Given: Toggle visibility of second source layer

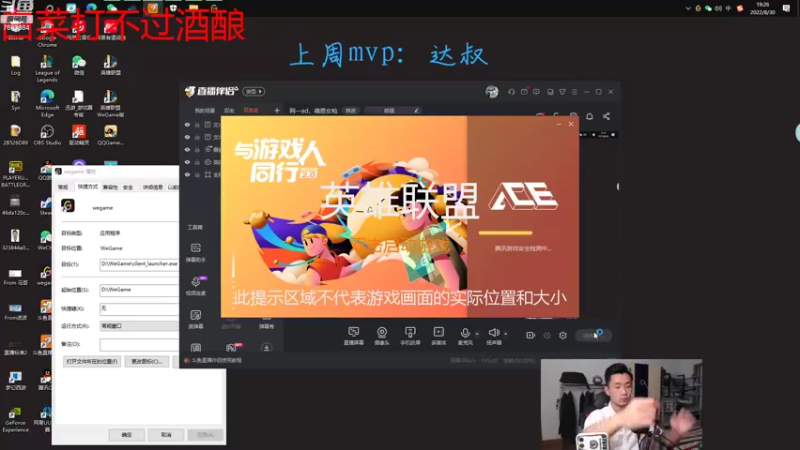Looking at the screenshot, I should click(x=187, y=137).
